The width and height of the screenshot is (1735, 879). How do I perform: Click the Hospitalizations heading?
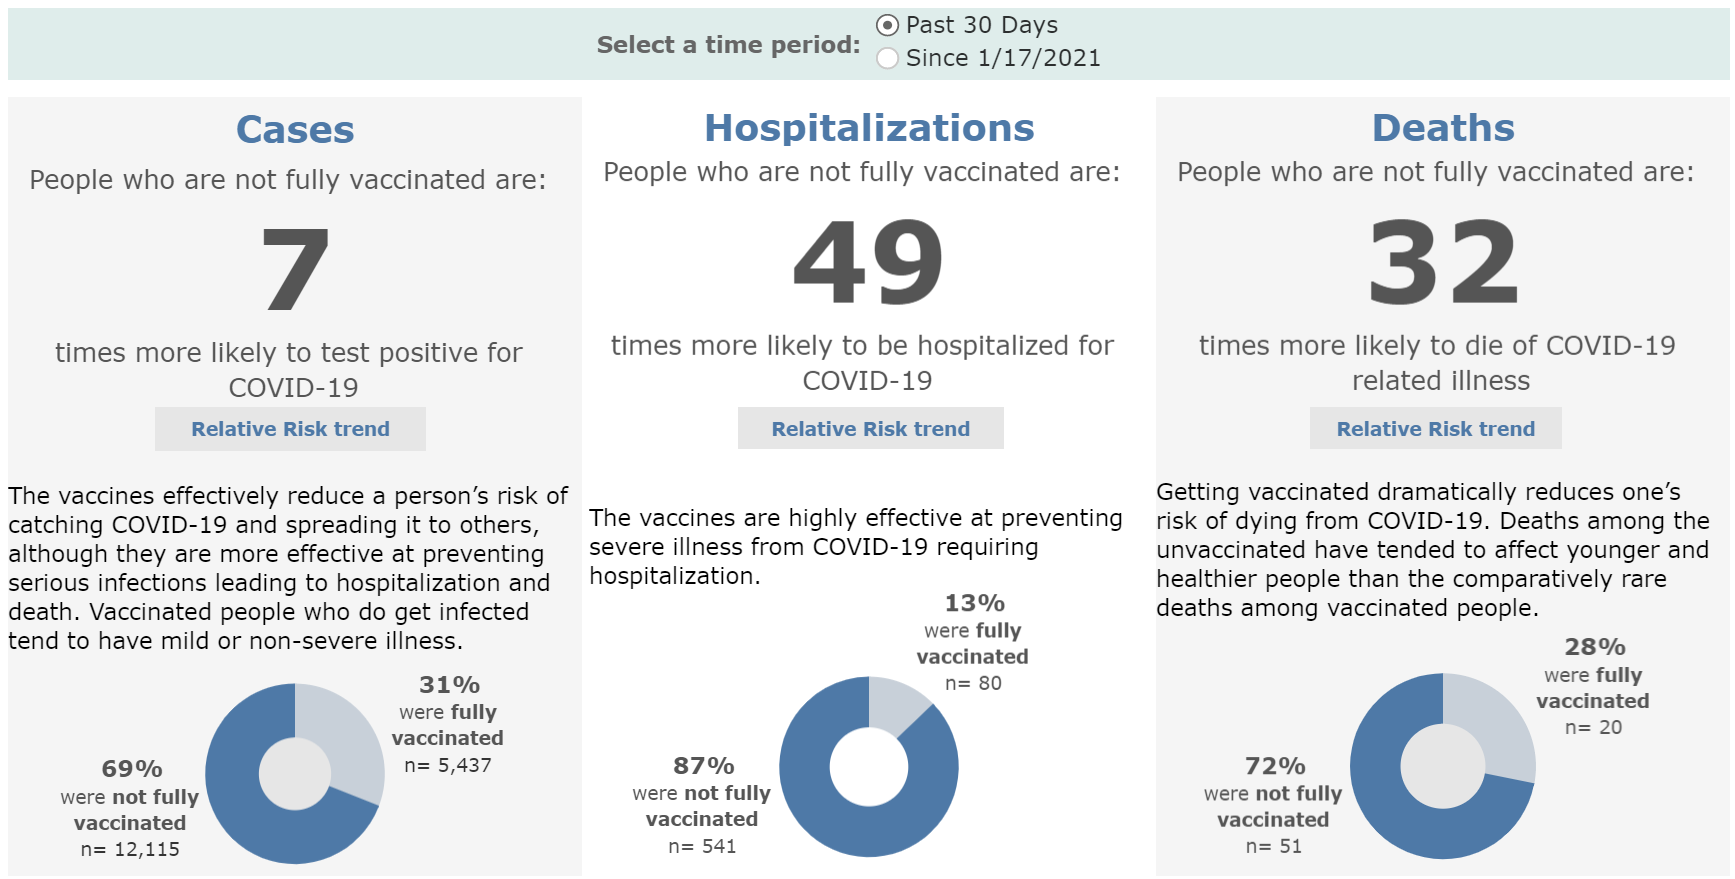coord(869,128)
